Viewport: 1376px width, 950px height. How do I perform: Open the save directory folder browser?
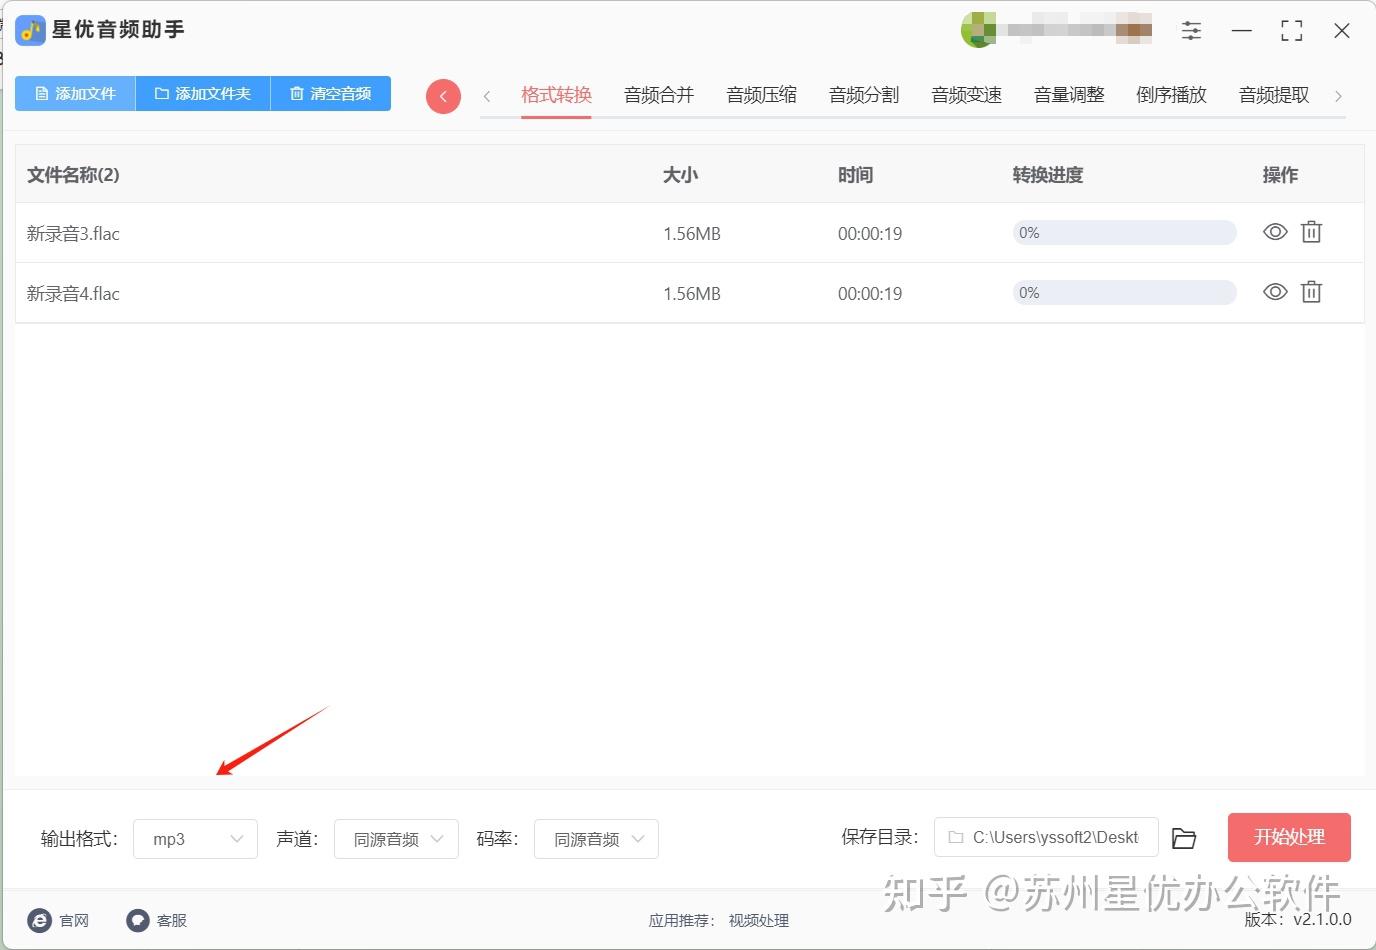(x=1184, y=838)
